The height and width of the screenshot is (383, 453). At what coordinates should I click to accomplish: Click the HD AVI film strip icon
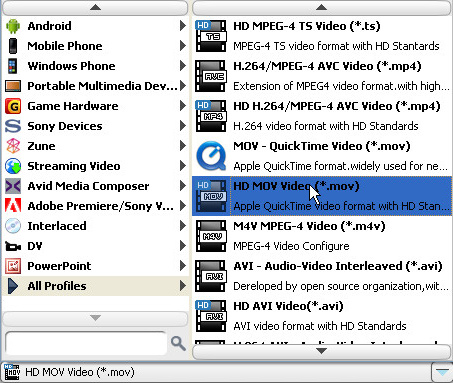(x=211, y=316)
